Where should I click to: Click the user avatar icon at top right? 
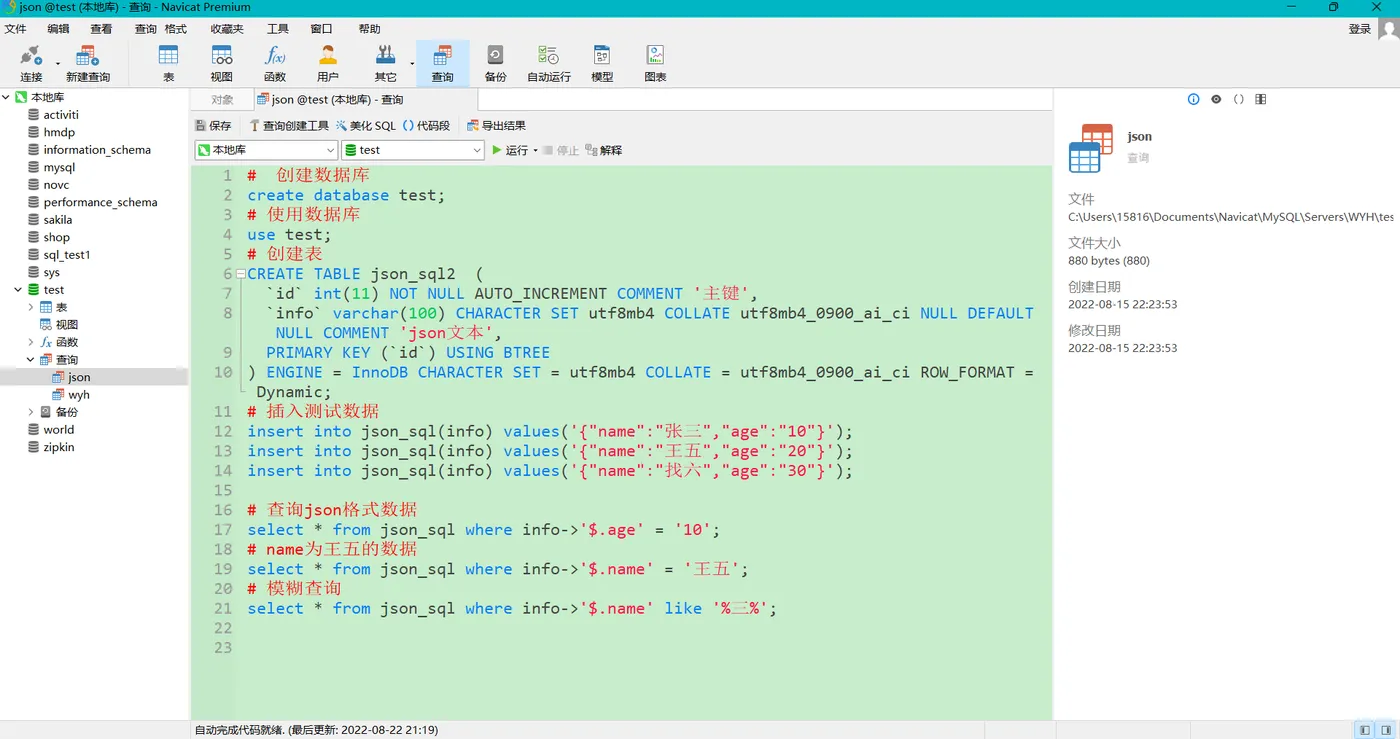pyautogui.click(x=1389, y=29)
